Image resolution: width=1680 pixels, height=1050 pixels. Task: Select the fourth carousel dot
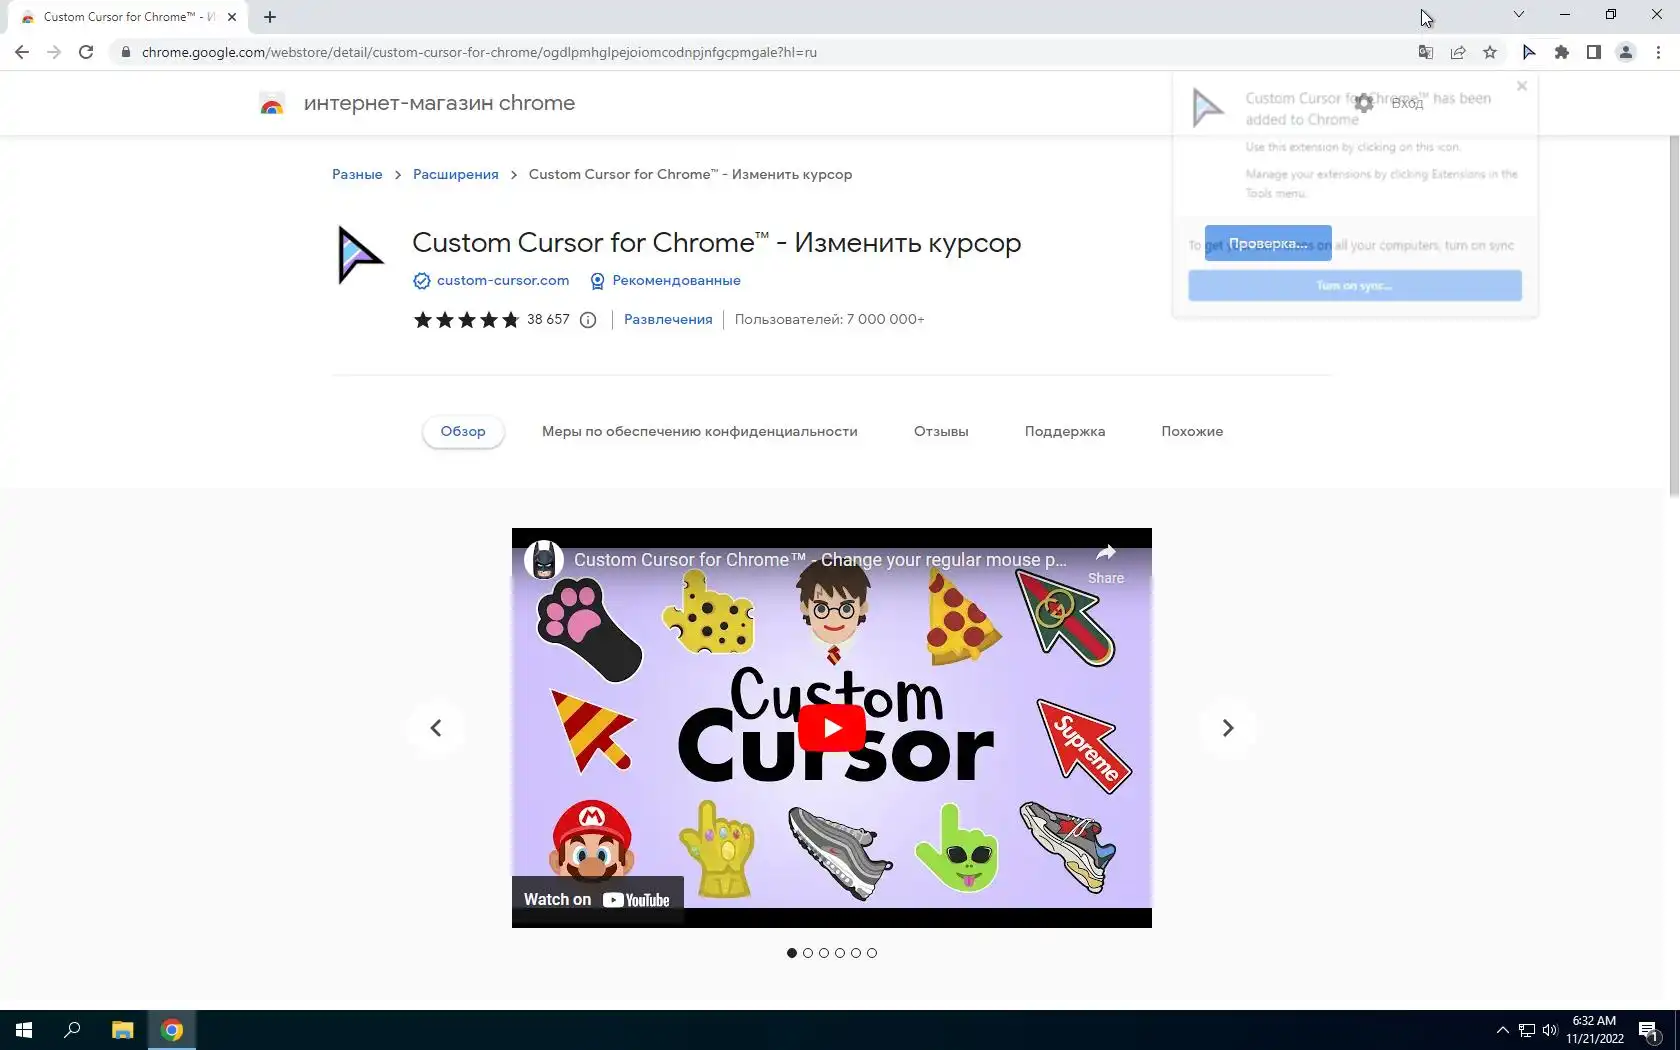click(840, 953)
